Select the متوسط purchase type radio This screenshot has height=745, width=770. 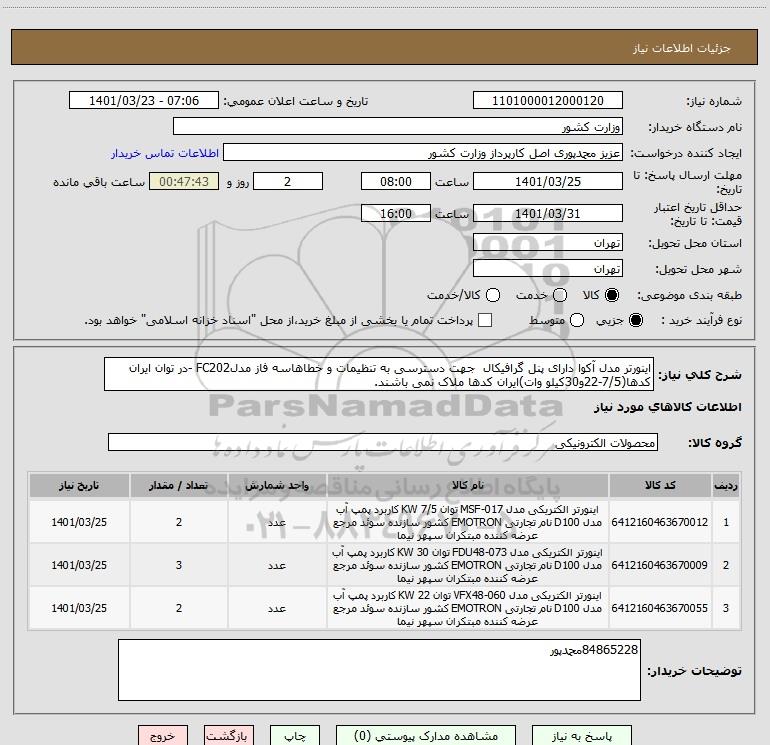(x=577, y=320)
